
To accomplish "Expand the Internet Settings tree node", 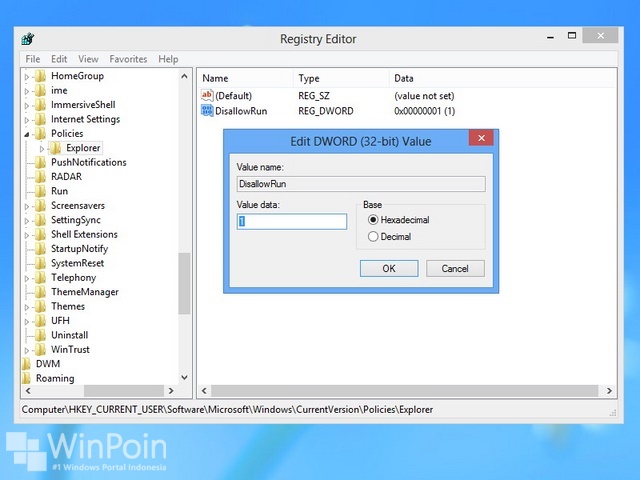I will 27,120.
